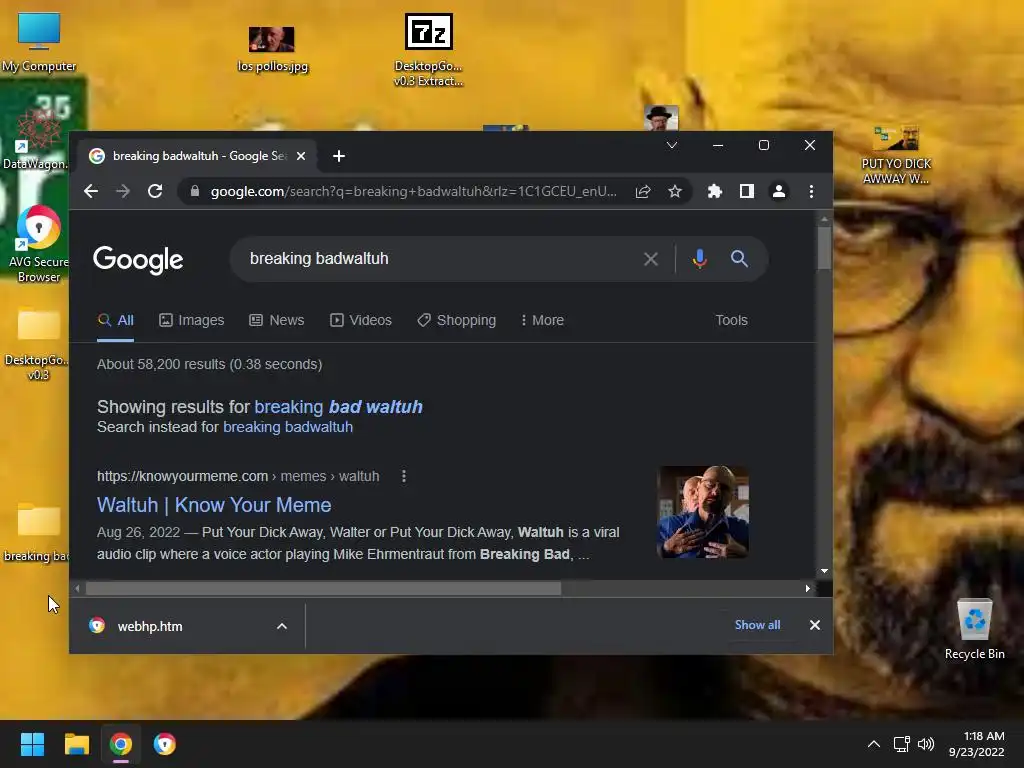The height and width of the screenshot is (768, 1024).
Task: Expand the More search categories menu
Action: pos(543,320)
